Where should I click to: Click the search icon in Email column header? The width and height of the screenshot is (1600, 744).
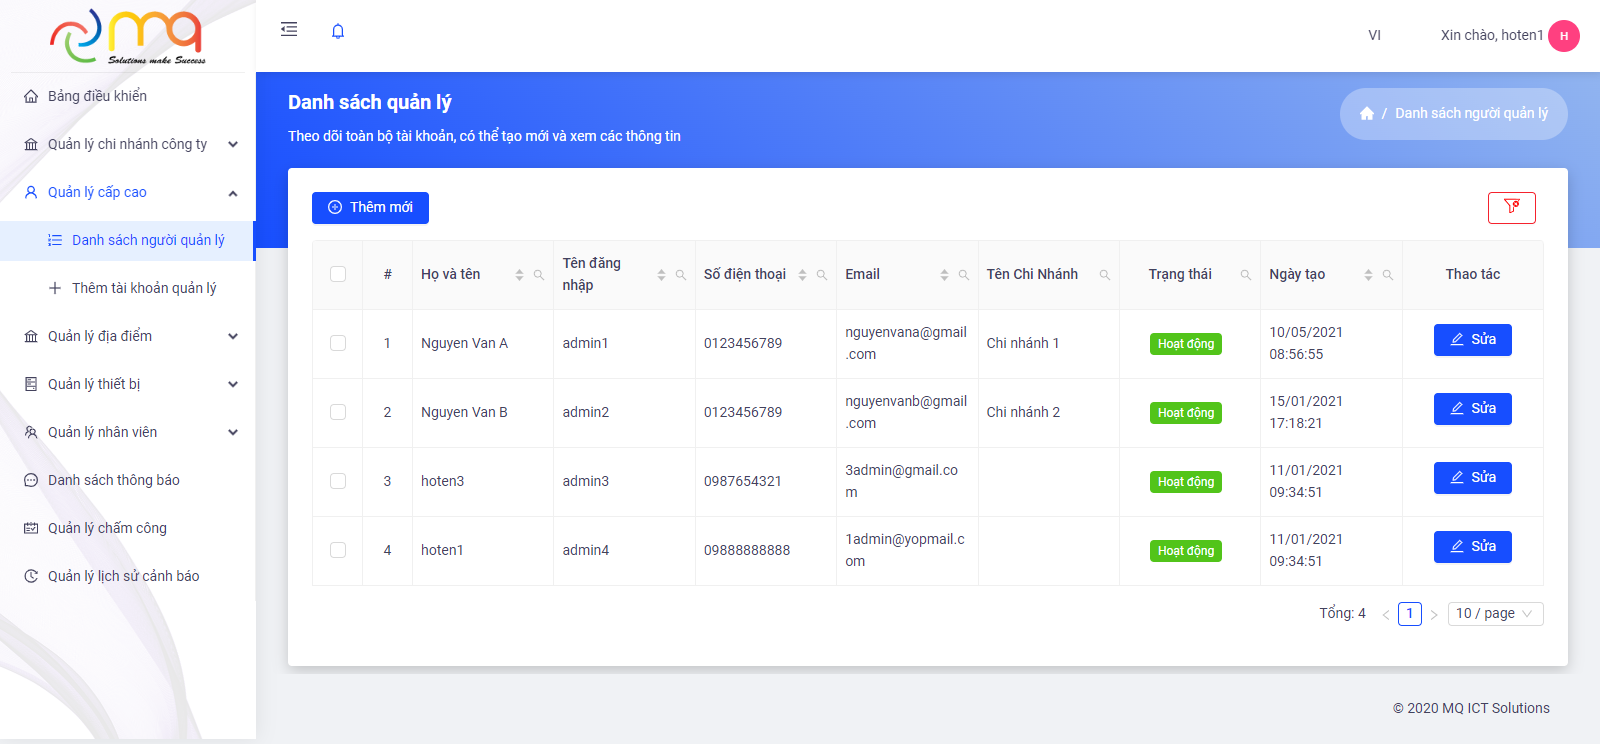964,275
